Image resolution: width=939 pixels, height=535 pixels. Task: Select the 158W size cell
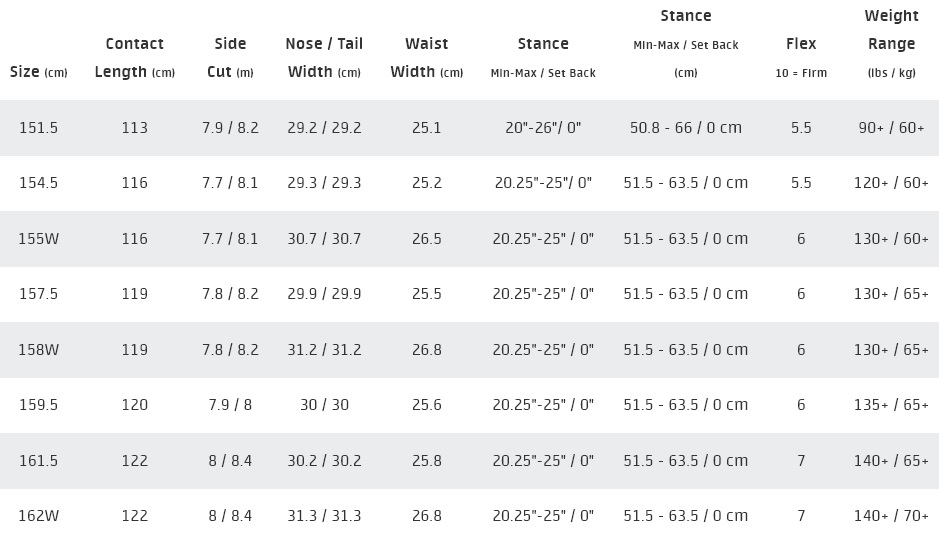39,350
